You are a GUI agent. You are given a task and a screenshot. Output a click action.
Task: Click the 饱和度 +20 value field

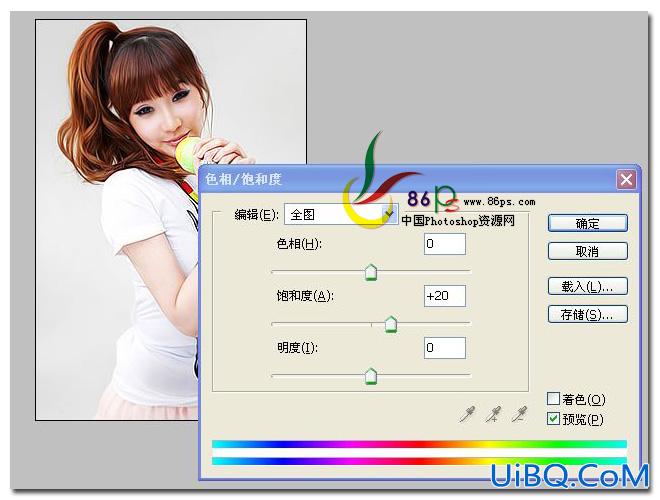tap(445, 296)
